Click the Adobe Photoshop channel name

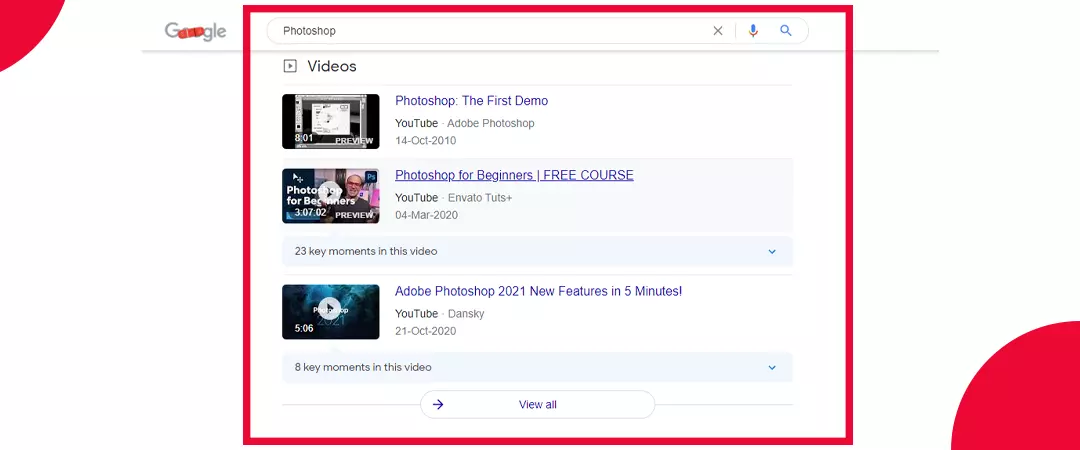tap(490, 123)
